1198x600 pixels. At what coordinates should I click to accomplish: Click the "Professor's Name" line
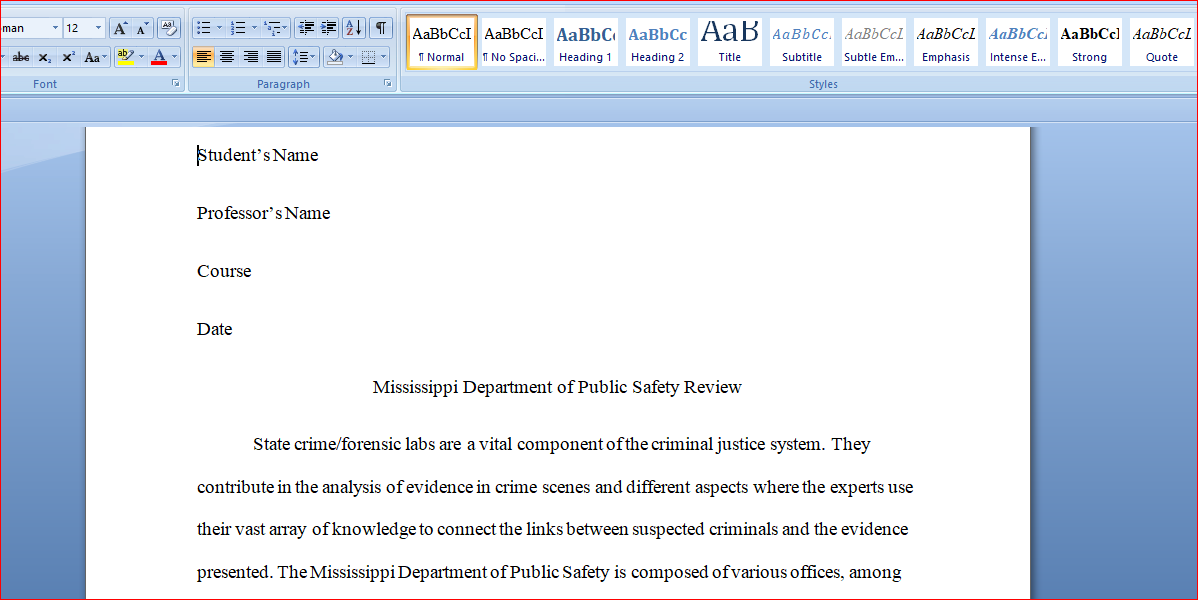[264, 213]
